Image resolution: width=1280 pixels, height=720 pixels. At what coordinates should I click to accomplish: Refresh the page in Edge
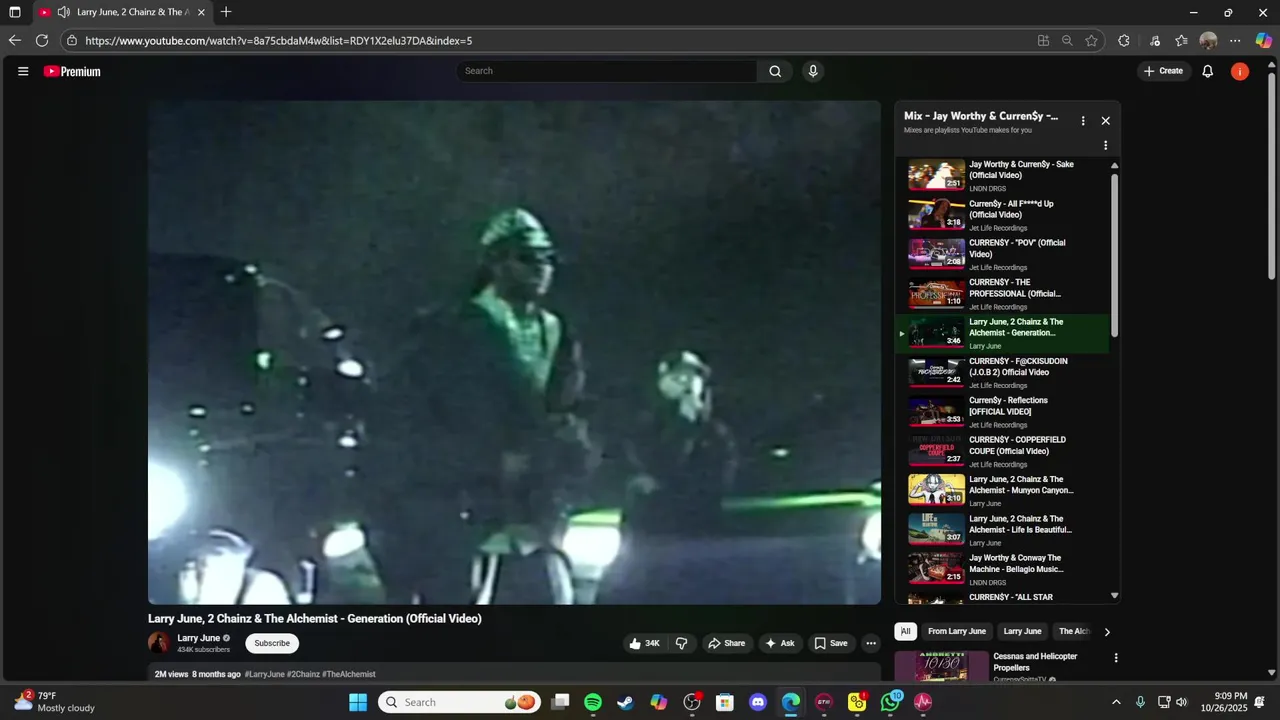pyautogui.click(x=42, y=40)
